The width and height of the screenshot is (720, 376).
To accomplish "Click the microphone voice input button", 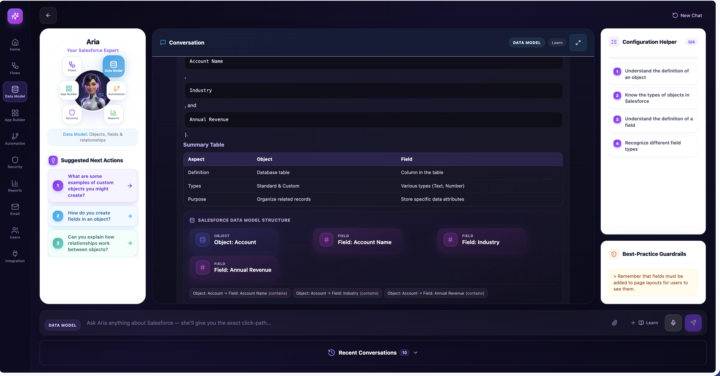I will coord(673,323).
